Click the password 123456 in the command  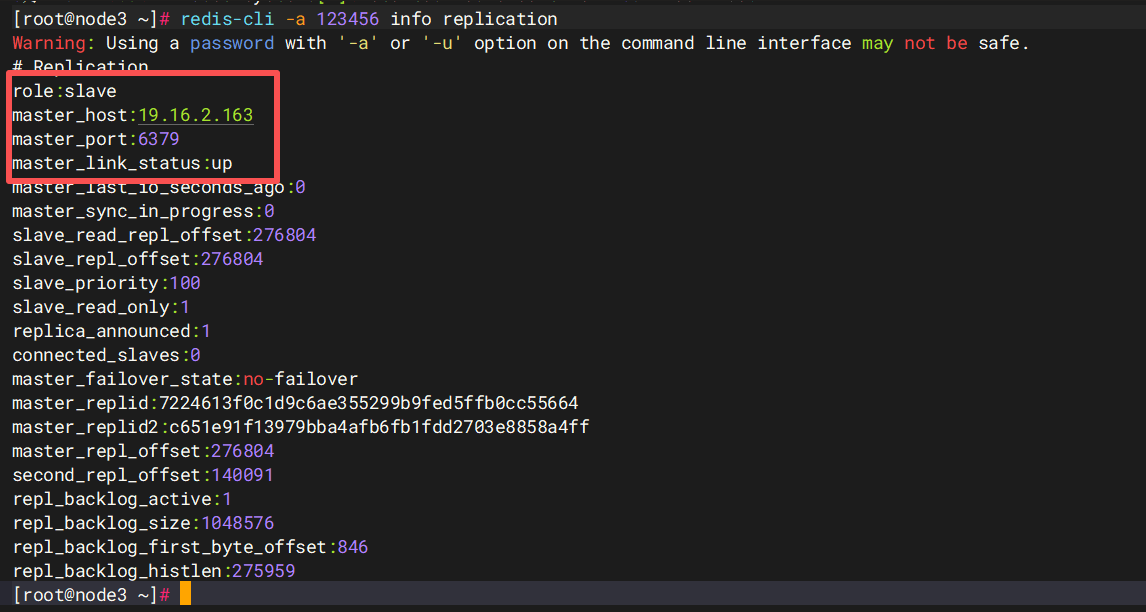click(x=347, y=19)
